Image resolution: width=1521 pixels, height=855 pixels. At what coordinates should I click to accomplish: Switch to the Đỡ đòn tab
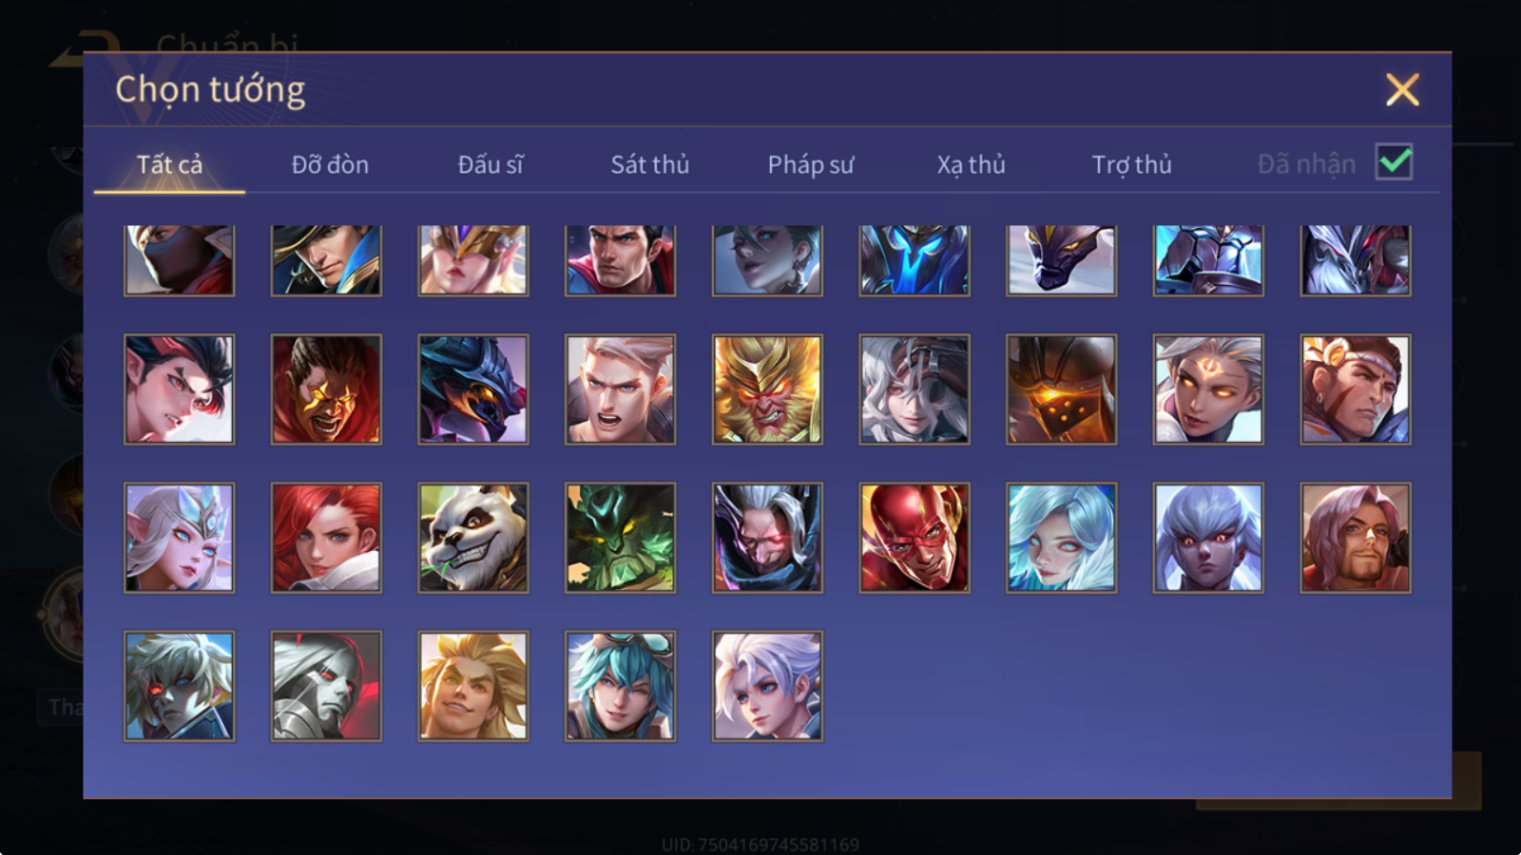(x=330, y=164)
